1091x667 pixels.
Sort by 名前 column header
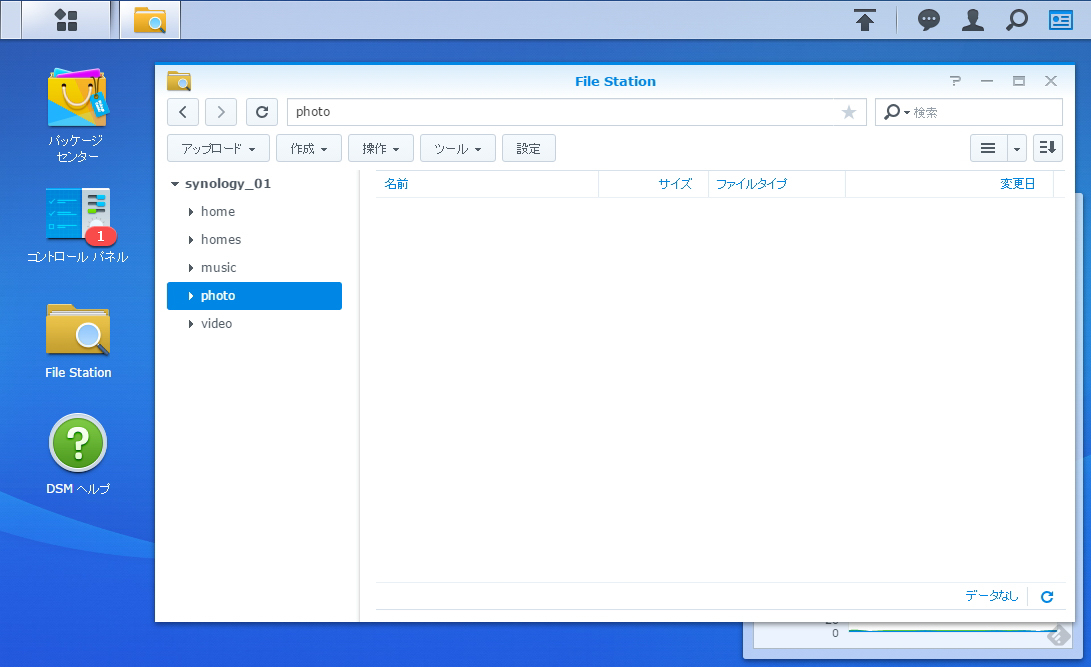[x=487, y=184]
